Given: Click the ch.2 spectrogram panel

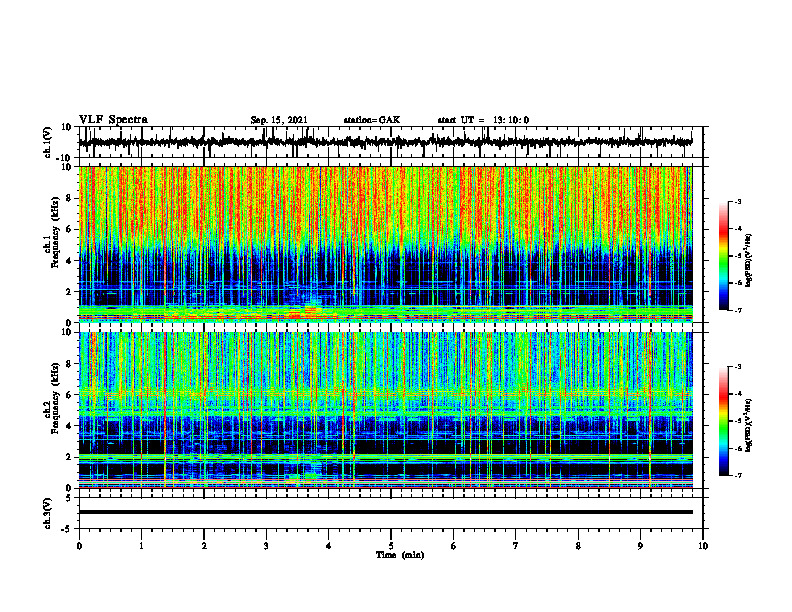Looking at the screenshot, I should pos(385,410).
